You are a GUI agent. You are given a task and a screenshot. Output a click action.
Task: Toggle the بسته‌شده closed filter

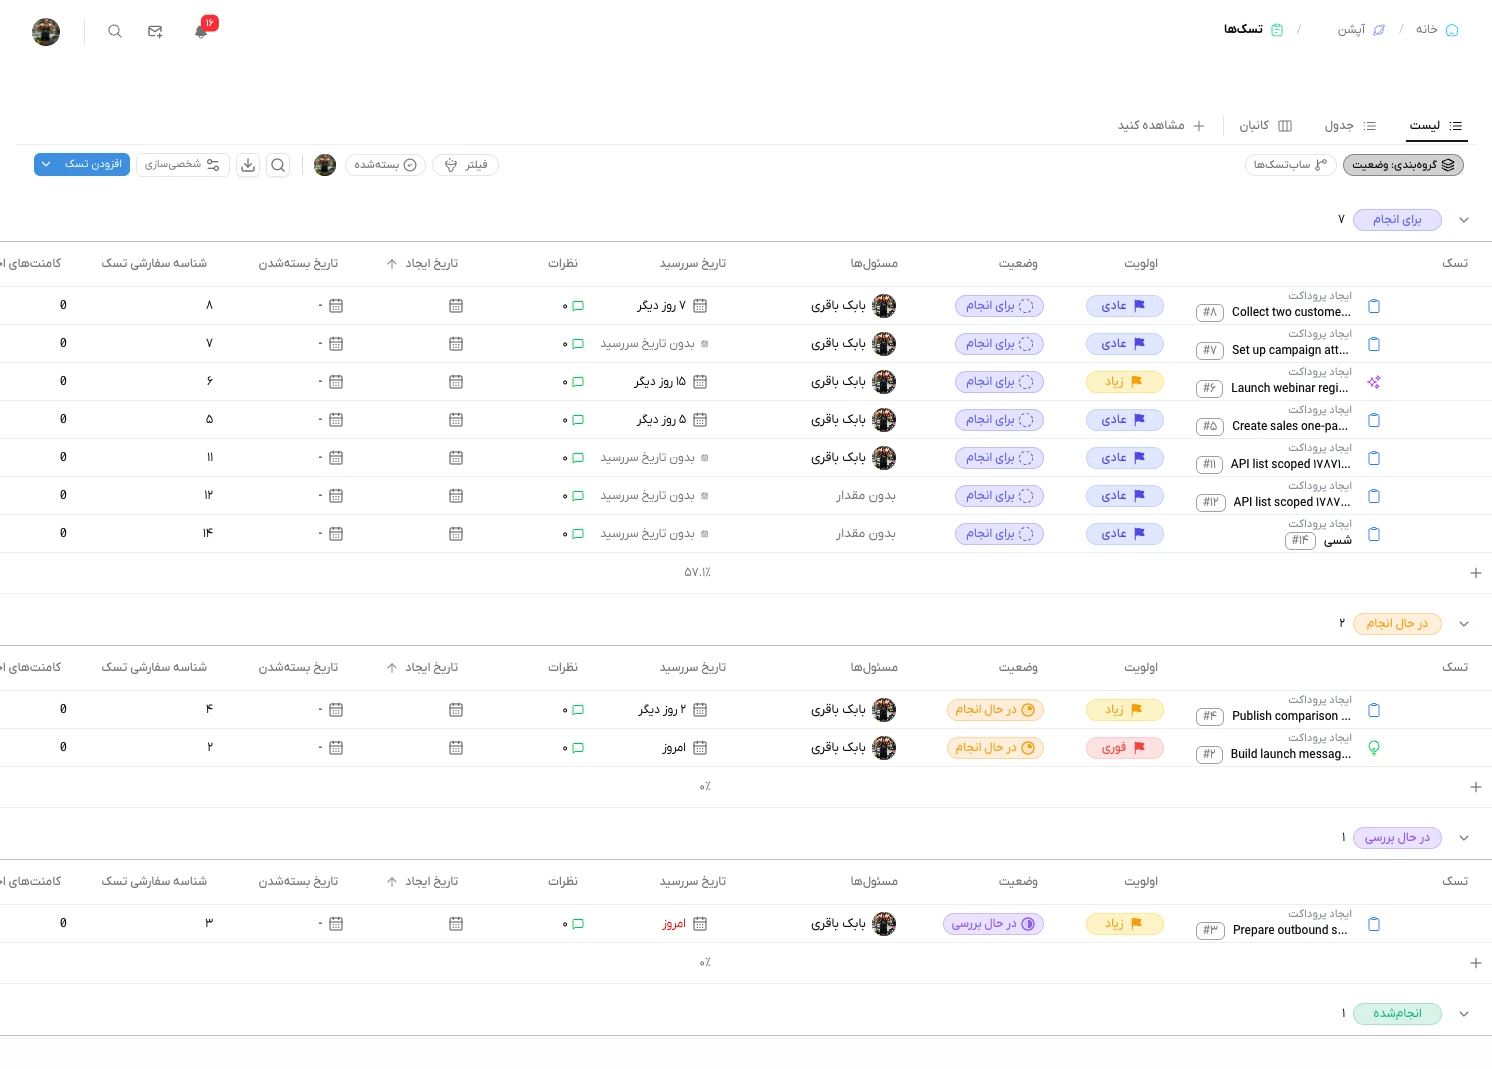click(x=385, y=165)
